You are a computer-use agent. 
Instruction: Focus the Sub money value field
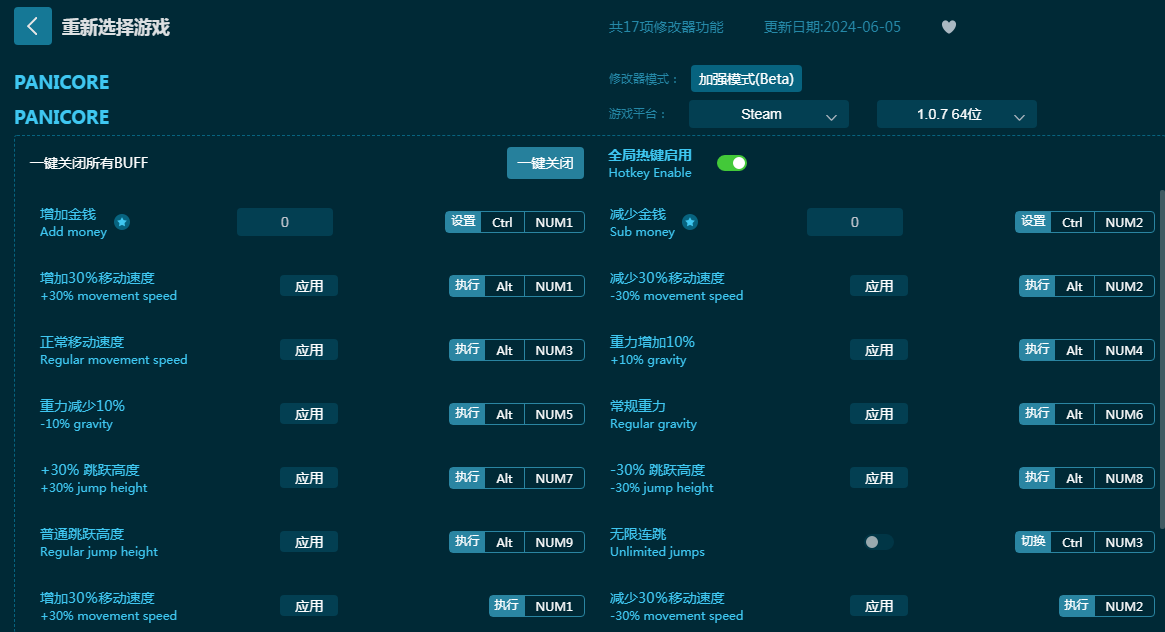854,222
